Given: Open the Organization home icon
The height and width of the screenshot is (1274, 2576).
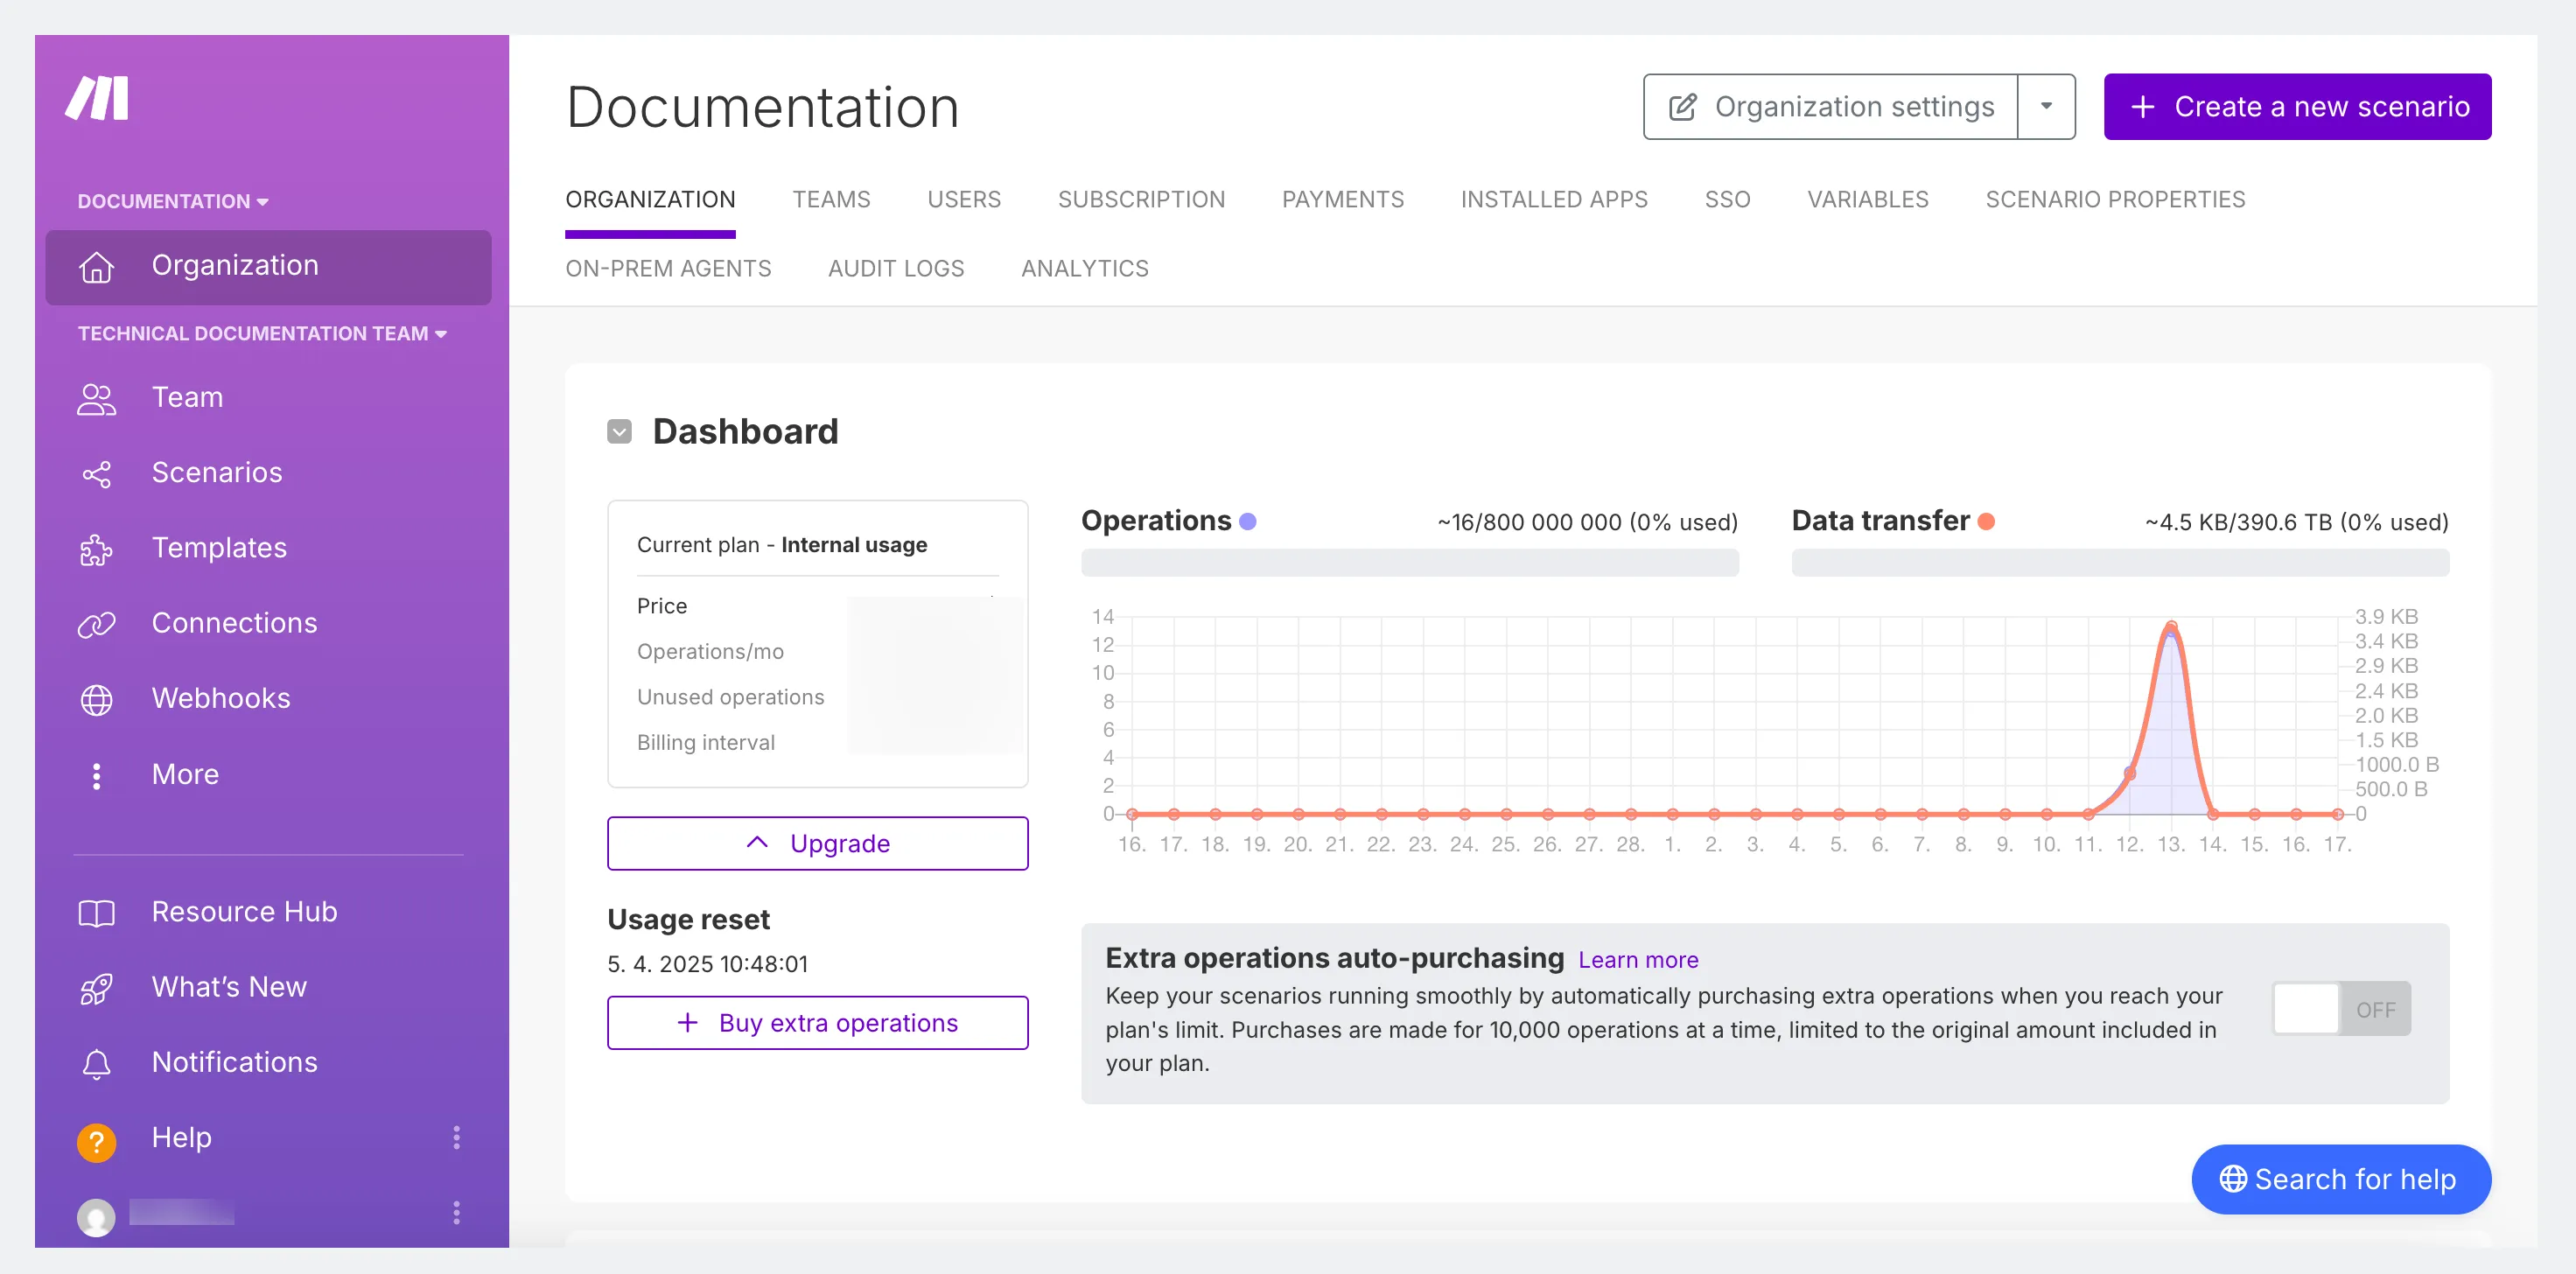Looking at the screenshot, I should pyautogui.click(x=96, y=266).
